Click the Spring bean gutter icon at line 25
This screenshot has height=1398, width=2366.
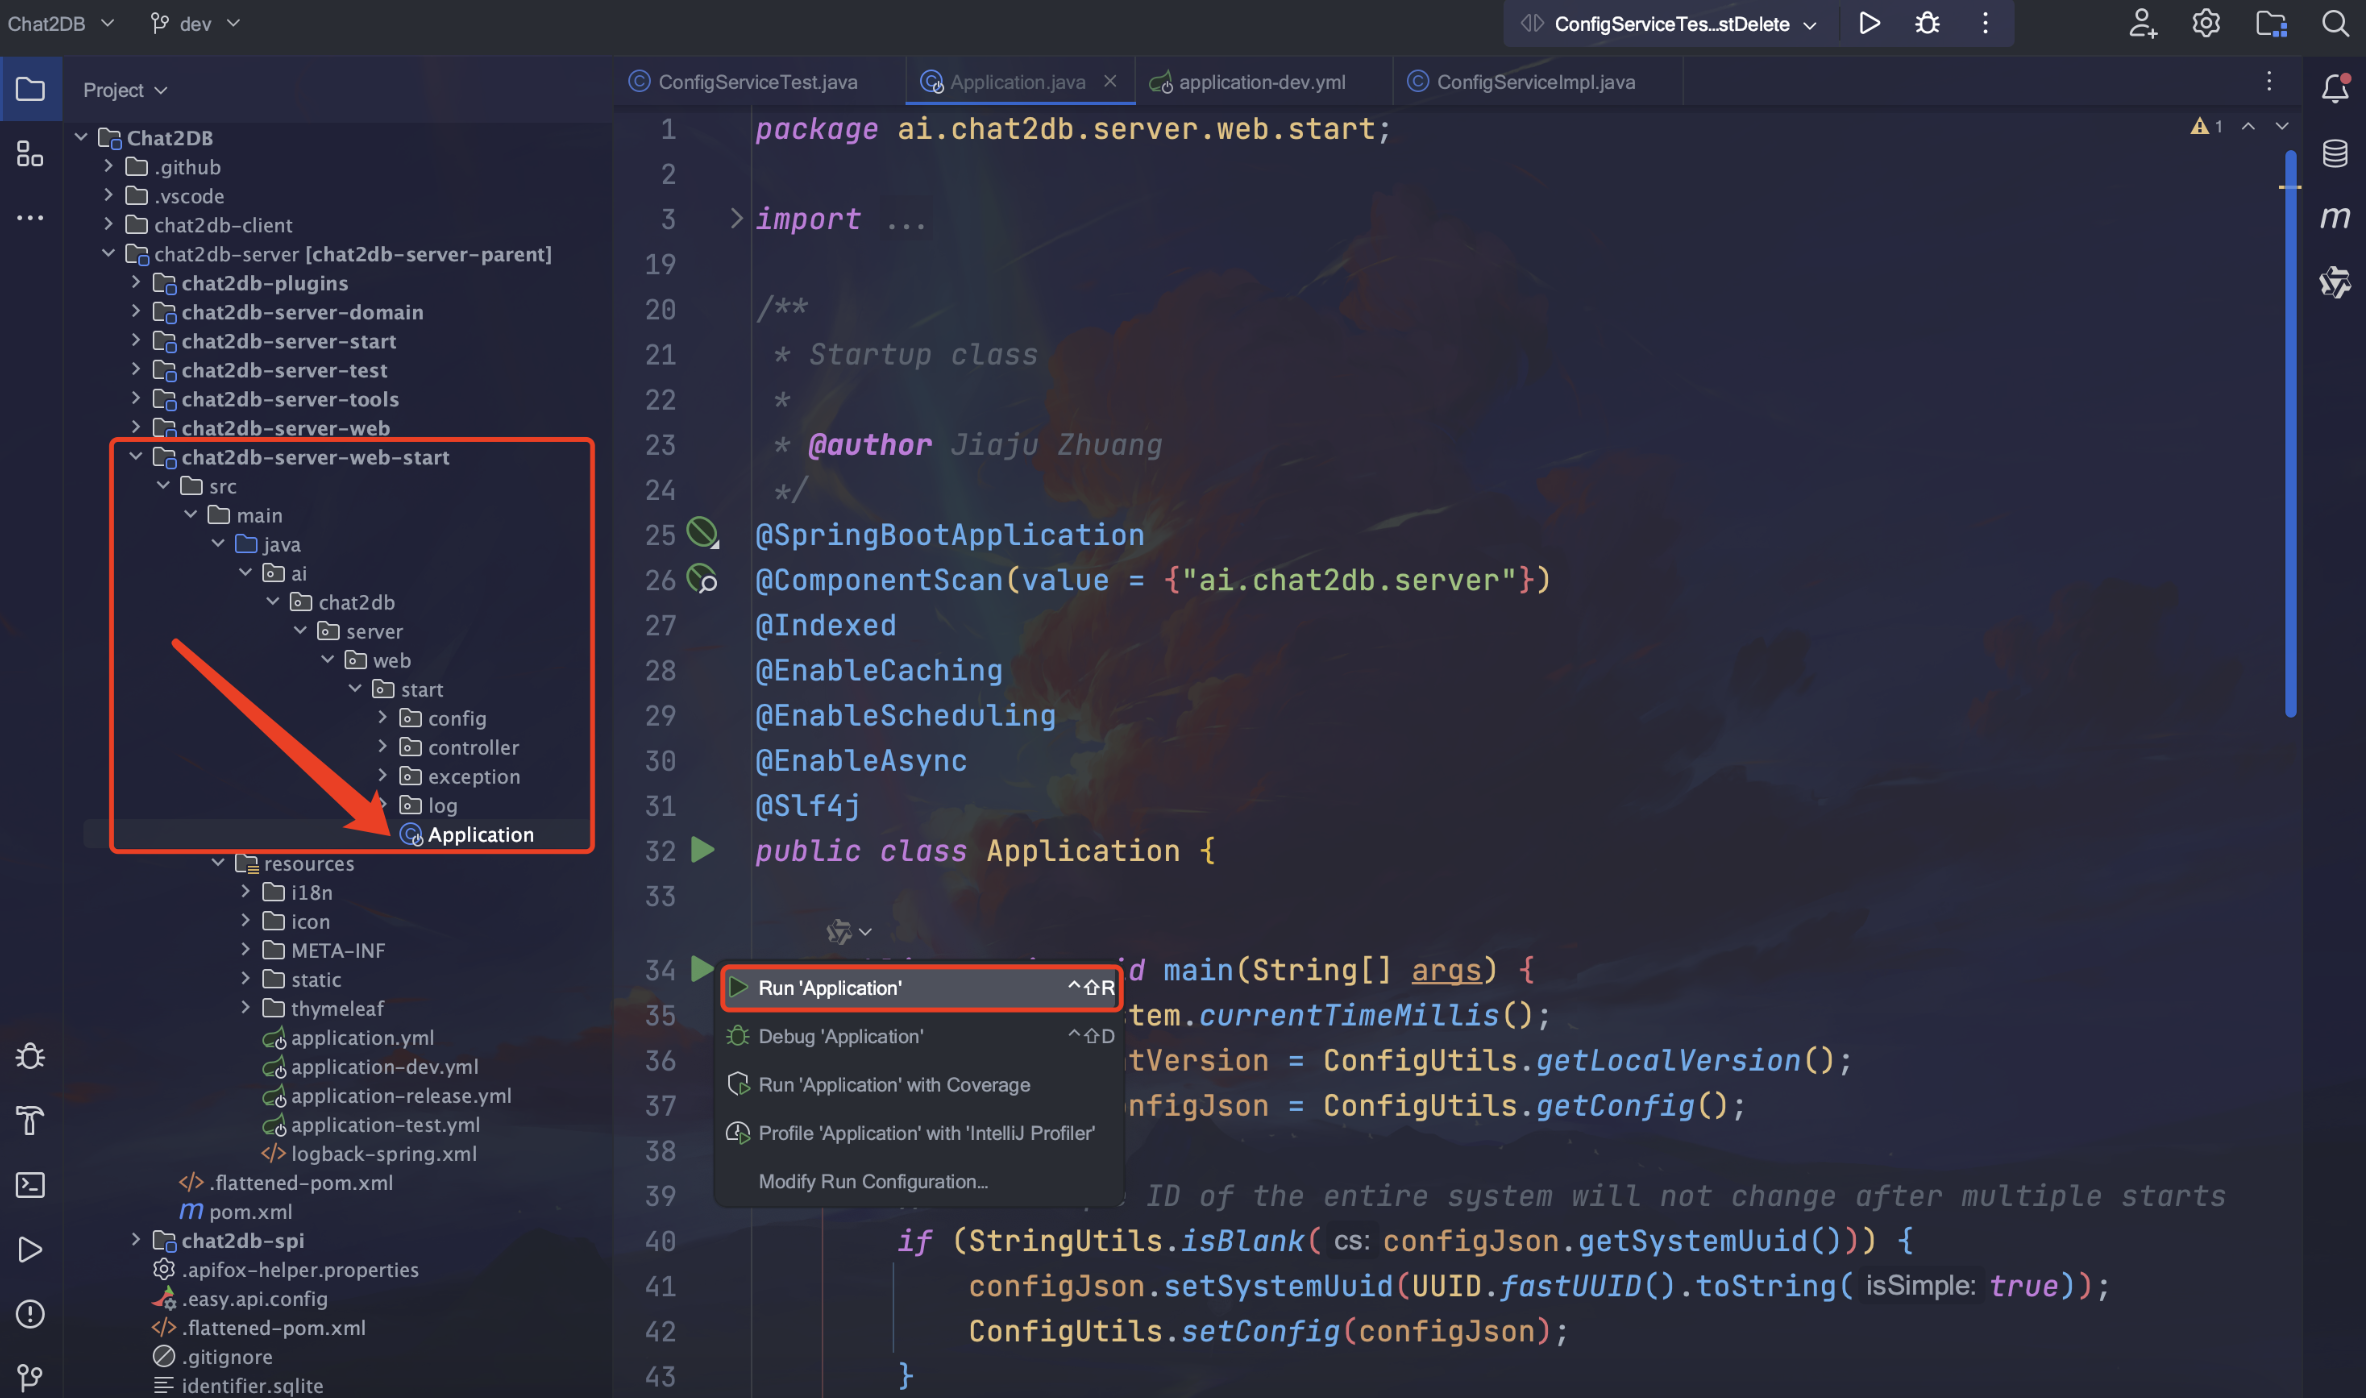click(702, 533)
